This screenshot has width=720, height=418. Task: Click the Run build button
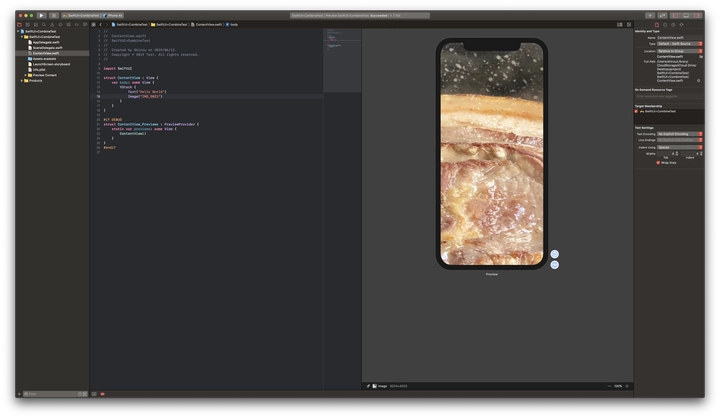[x=41, y=16]
